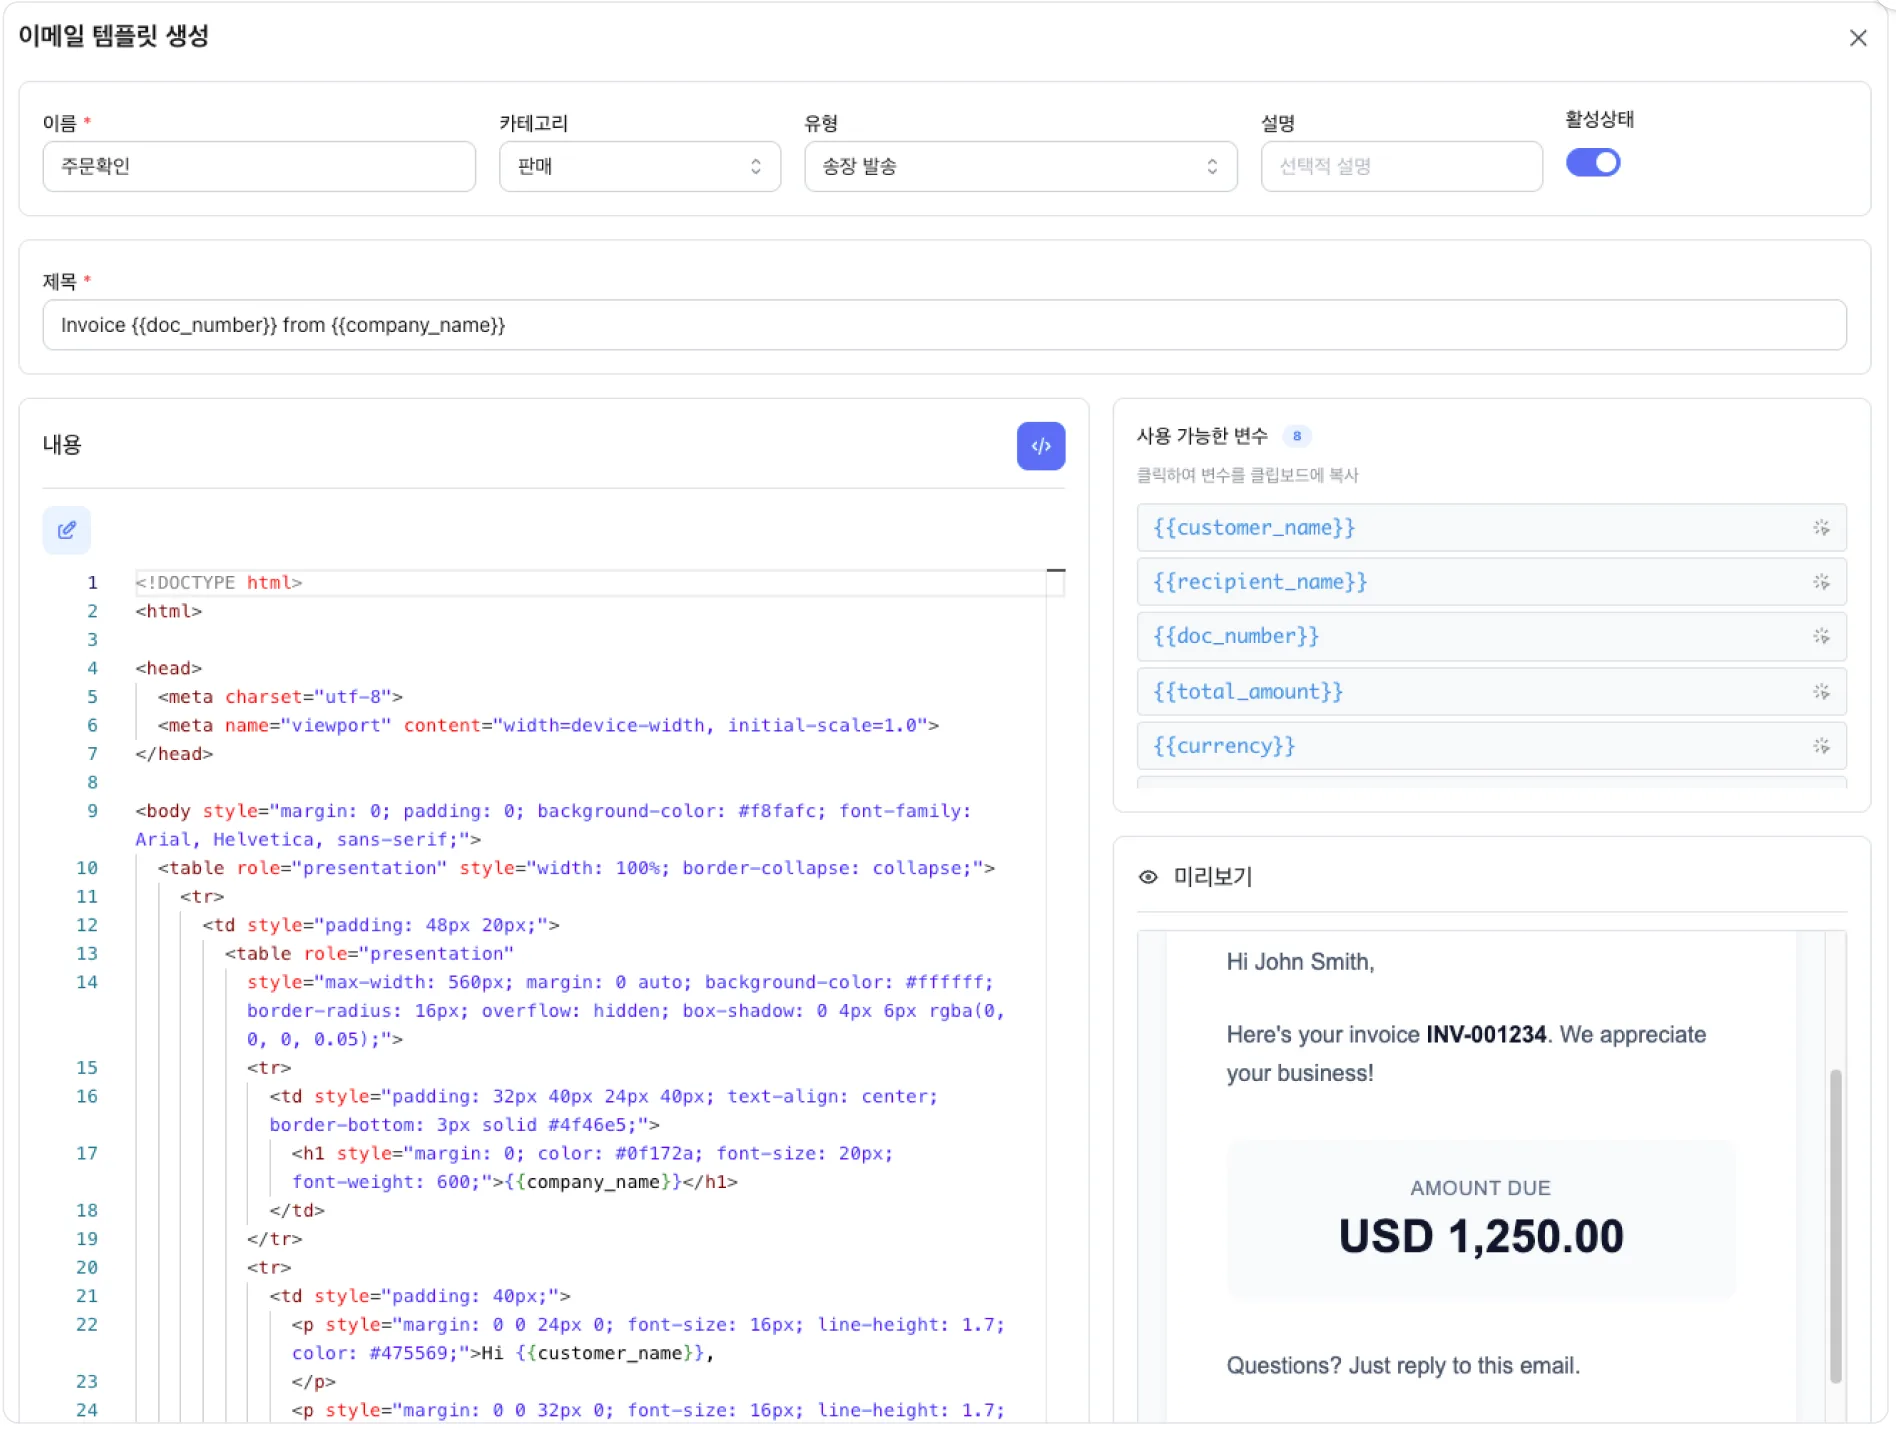
Task: Open the 유형 dropdown showing 송장 발송
Action: point(1019,166)
